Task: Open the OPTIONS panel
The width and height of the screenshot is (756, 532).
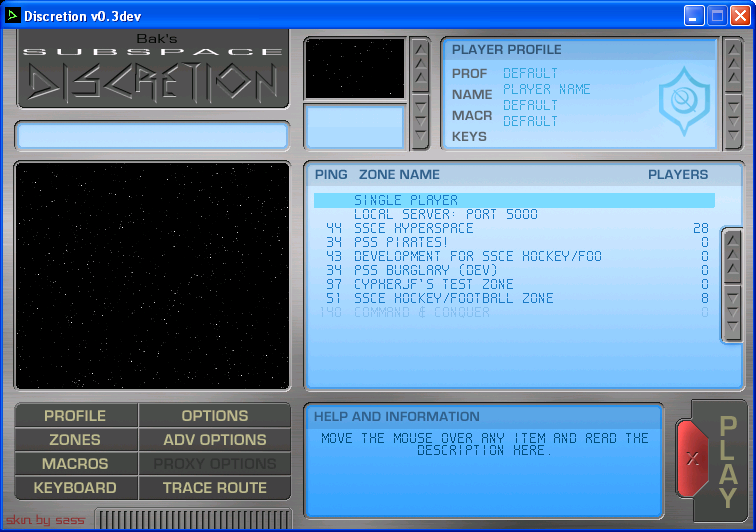Action: [x=215, y=416]
